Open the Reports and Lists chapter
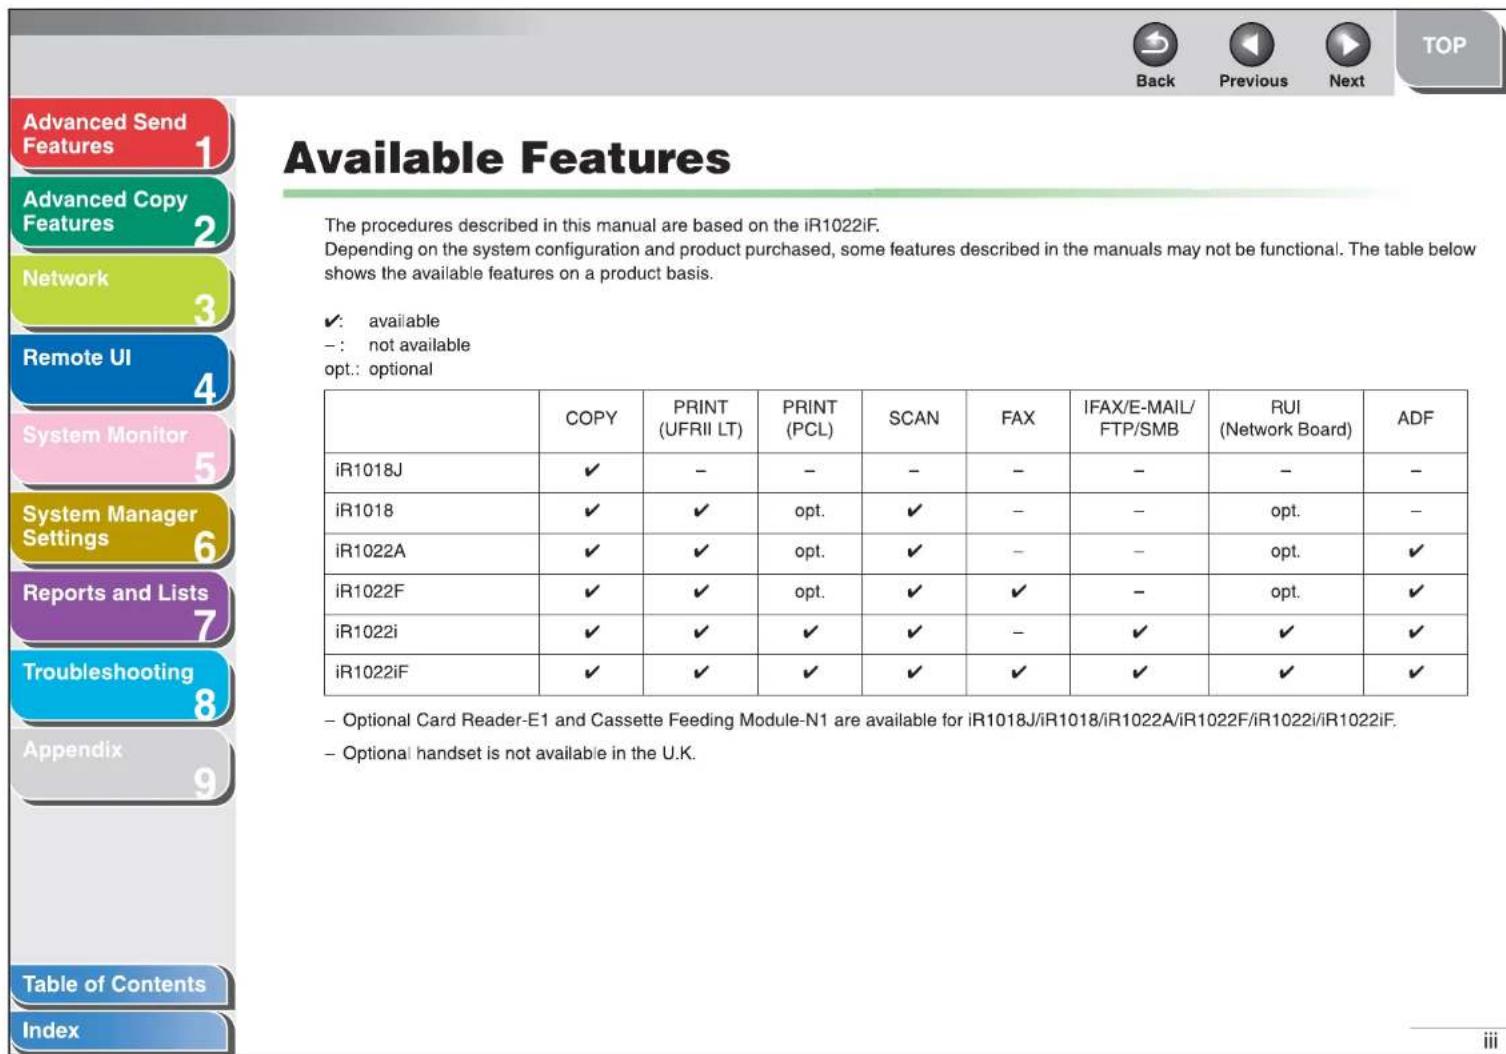The image size is (1506, 1054). click(x=120, y=607)
